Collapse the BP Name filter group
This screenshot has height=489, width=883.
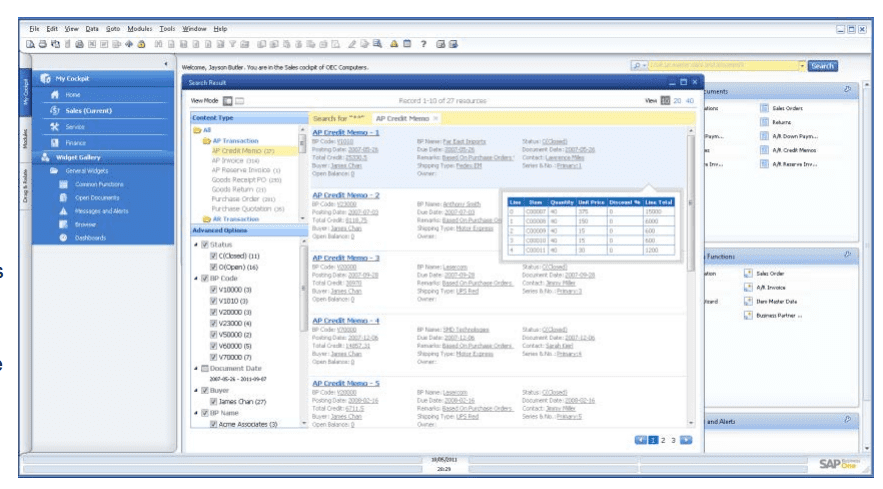196,413
